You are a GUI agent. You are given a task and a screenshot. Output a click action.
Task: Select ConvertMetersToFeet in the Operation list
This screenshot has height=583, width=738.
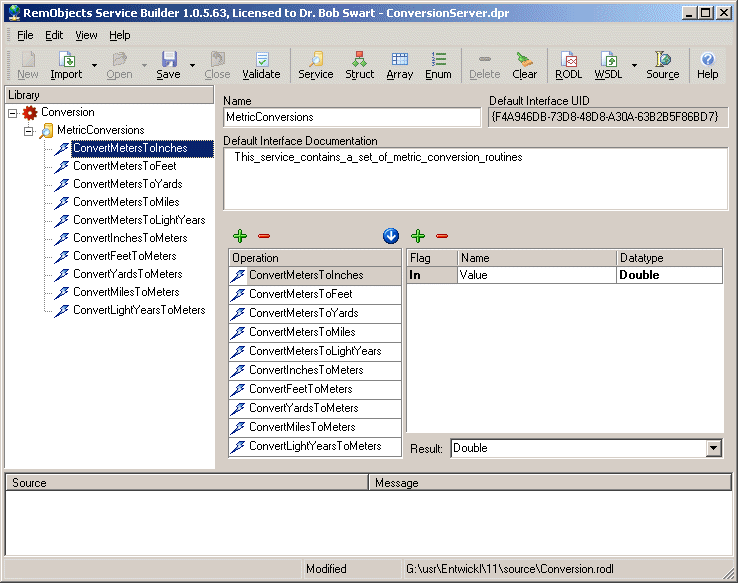(x=315, y=295)
